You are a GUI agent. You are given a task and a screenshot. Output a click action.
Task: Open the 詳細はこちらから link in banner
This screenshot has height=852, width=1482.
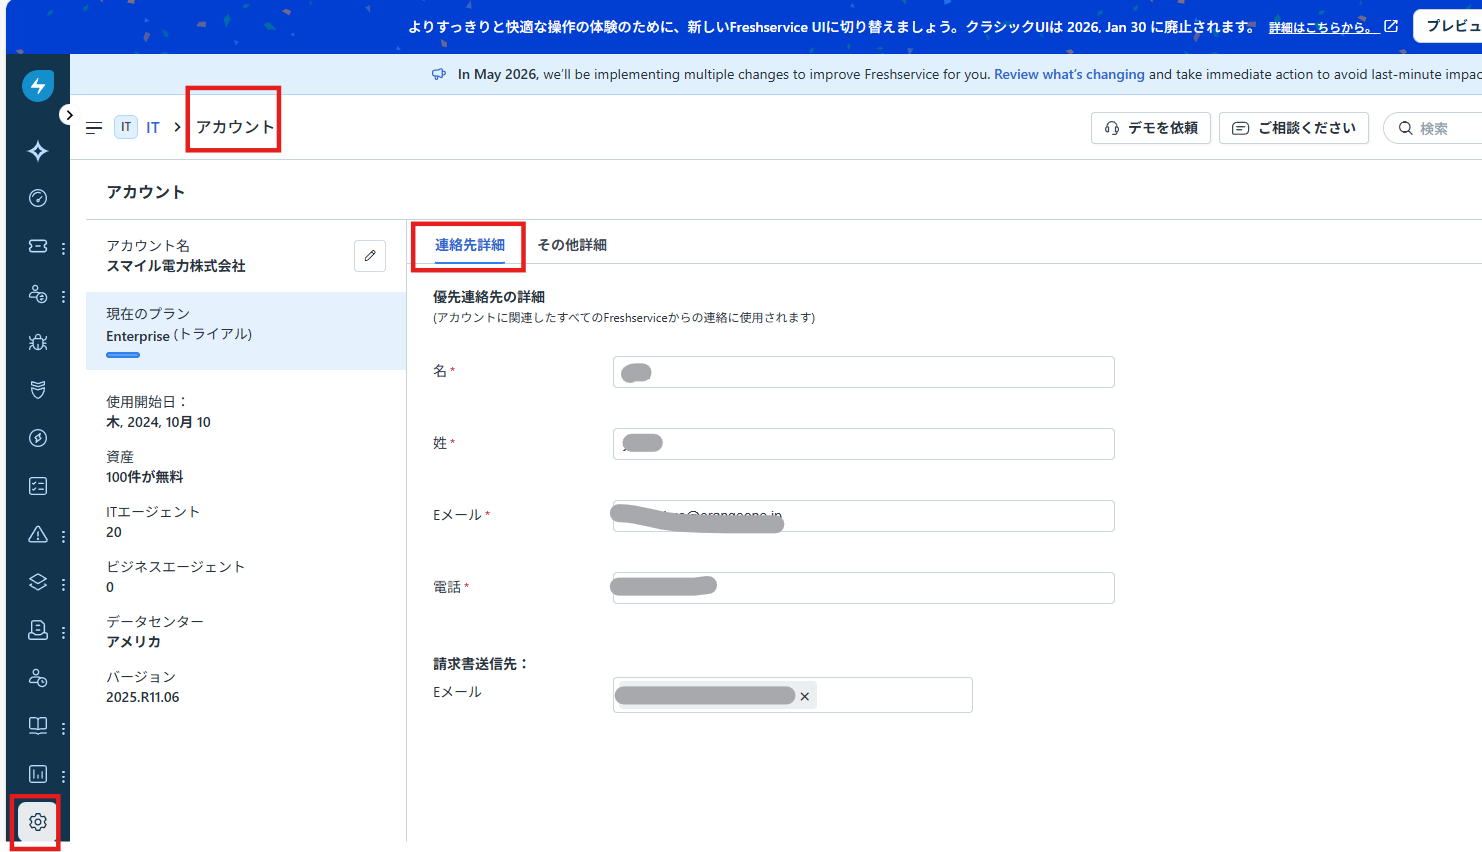click(1323, 27)
